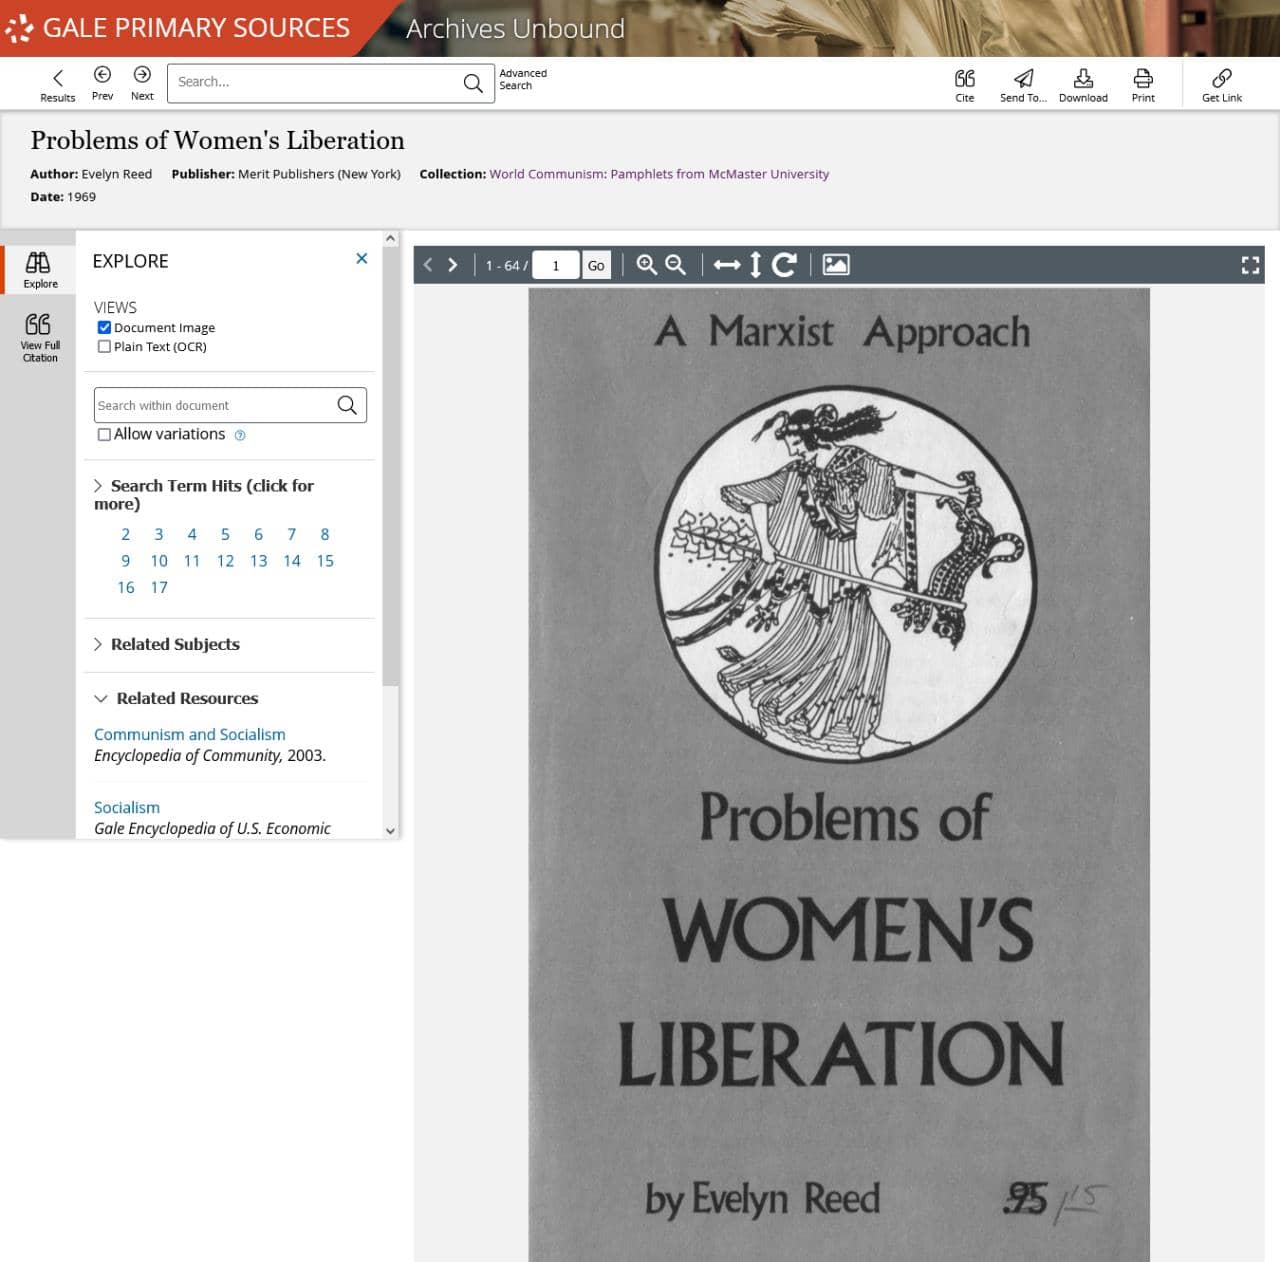Get a link to this document
1280x1262 pixels.
[1221, 85]
